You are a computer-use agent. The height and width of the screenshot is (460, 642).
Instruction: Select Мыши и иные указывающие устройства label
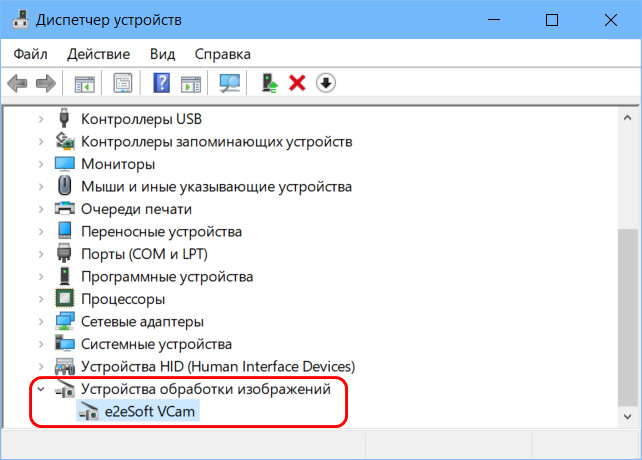pos(216,187)
